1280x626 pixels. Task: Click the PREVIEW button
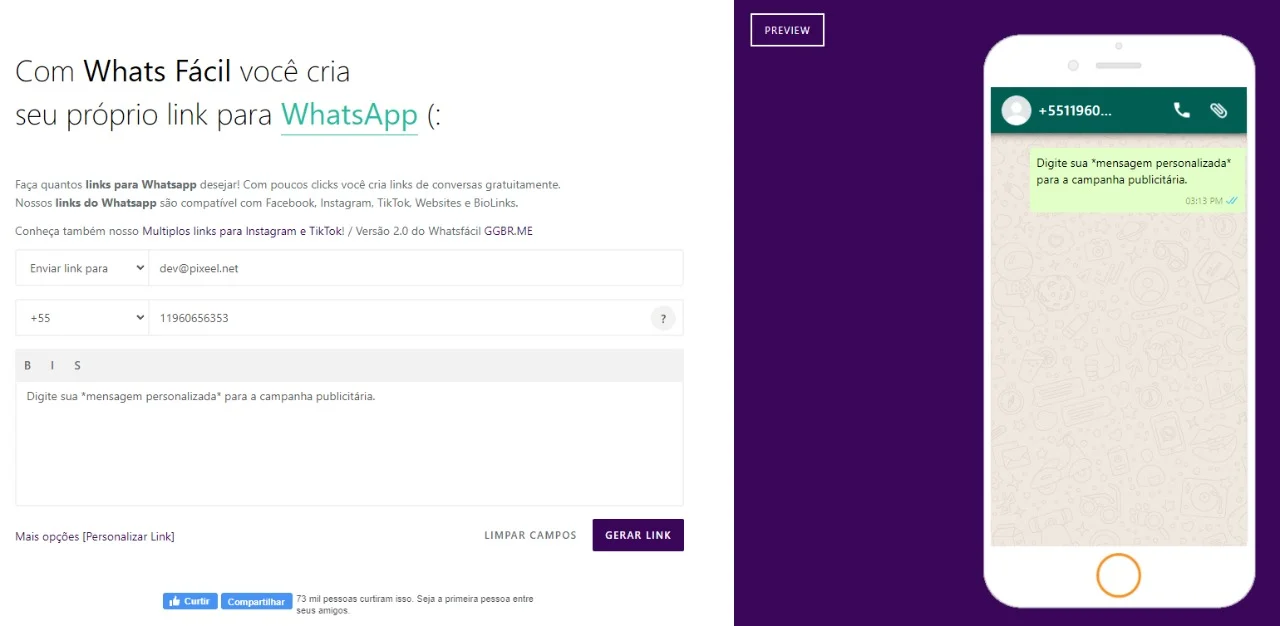tap(787, 30)
